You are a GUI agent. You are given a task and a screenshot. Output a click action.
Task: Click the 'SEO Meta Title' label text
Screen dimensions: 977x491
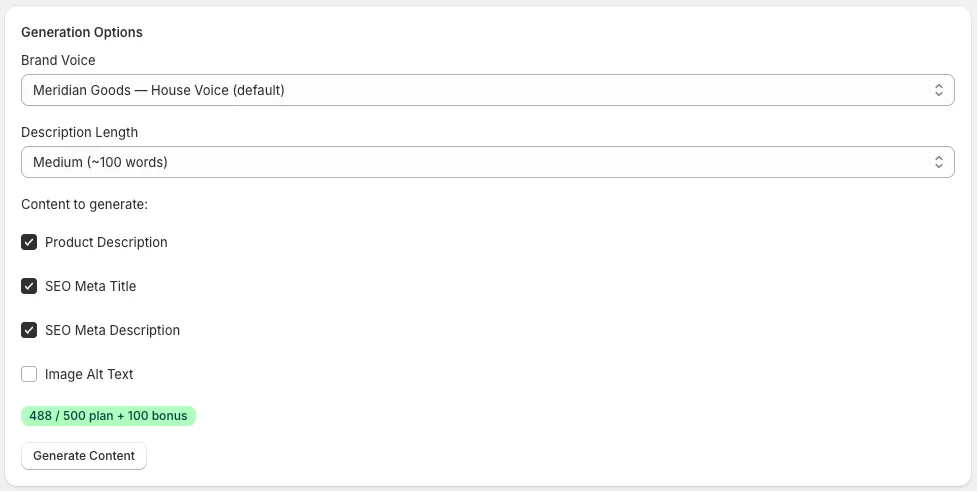coord(90,286)
